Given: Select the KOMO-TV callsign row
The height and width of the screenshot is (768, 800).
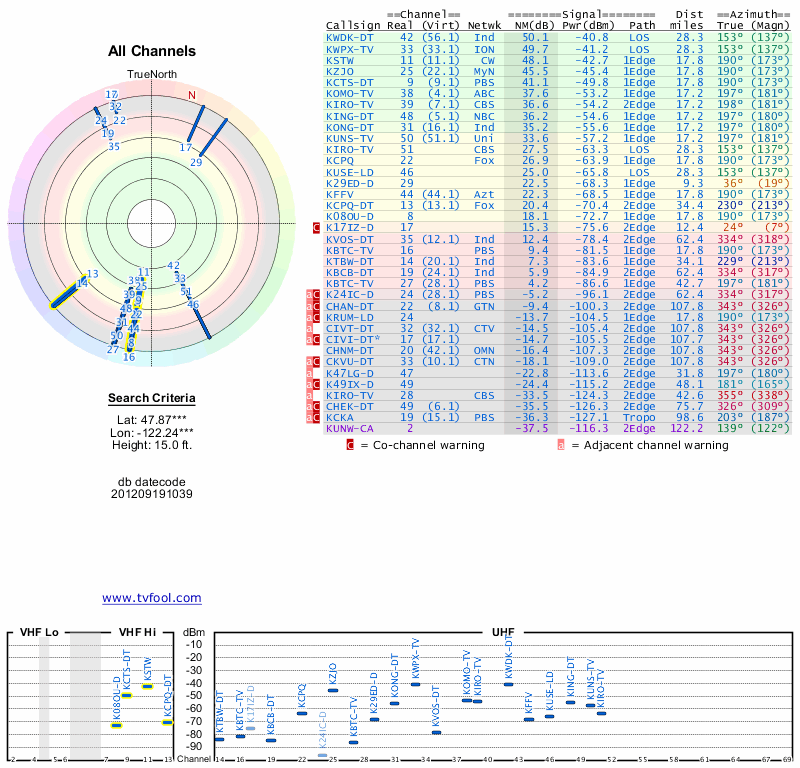Looking at the screenshot, I should point(350,93).
